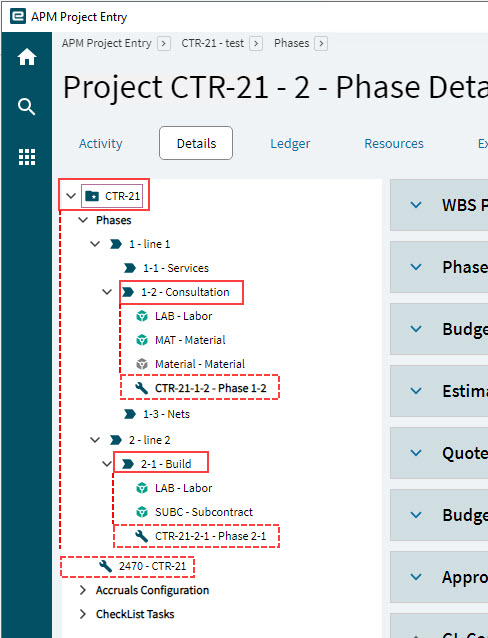Open the Resources tab
The height and width of the screenshot is (638, 488).
tap(394, 144)
